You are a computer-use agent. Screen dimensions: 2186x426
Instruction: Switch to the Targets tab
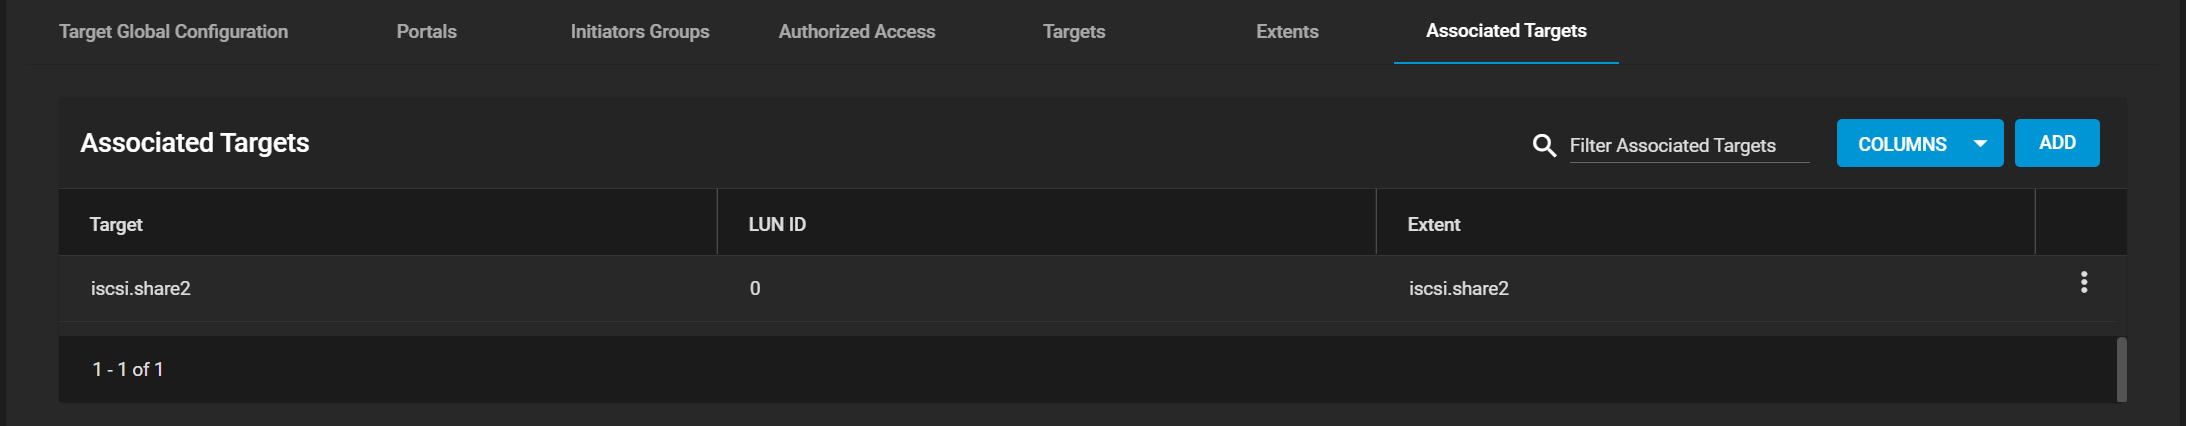1074,32
